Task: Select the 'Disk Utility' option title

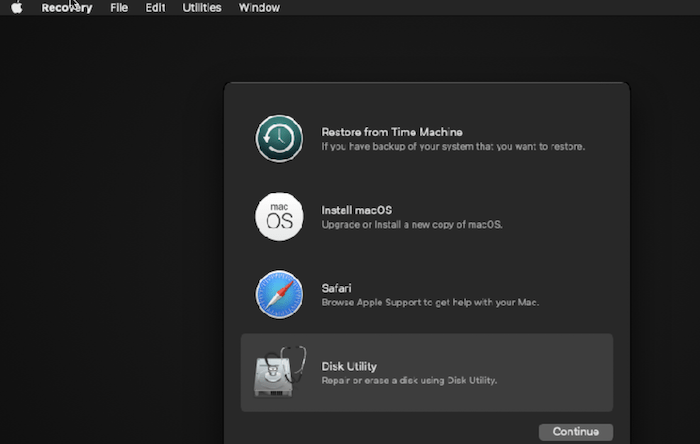Action: coord(349,366)
